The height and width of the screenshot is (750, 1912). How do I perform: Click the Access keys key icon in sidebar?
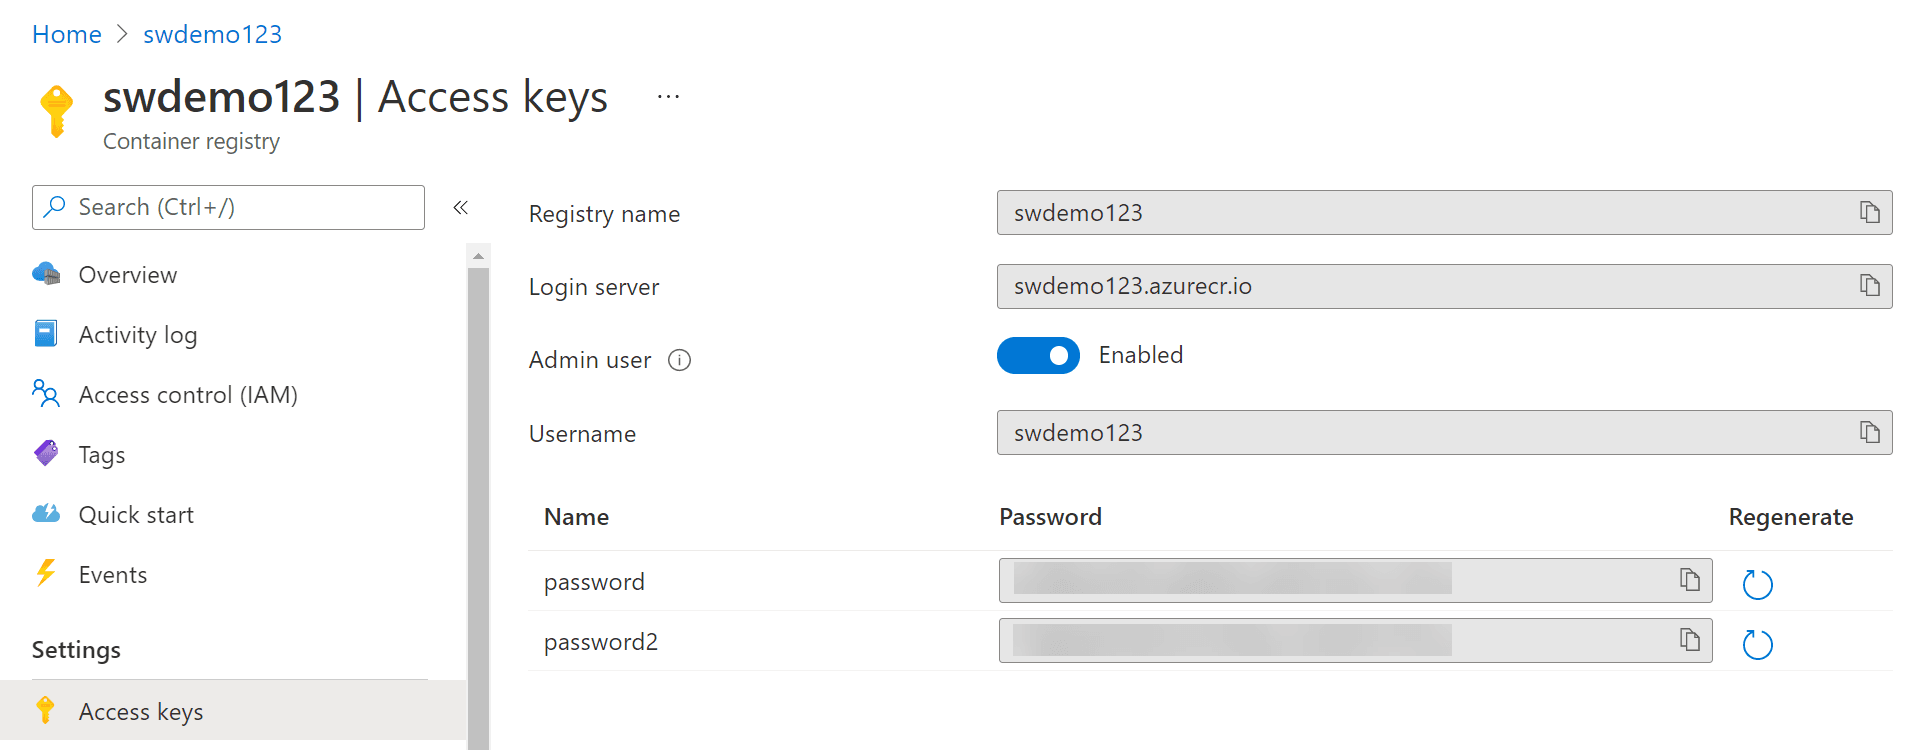coord(45,710)
